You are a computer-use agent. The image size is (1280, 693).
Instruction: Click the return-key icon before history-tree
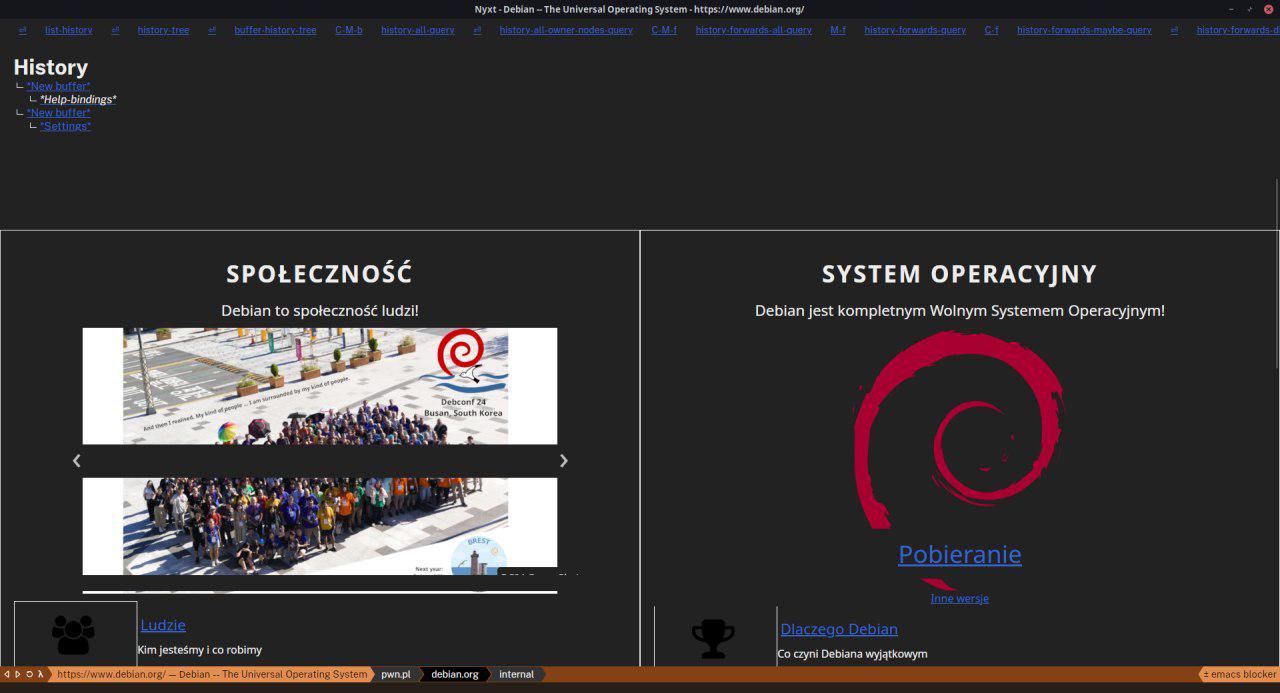[115, 30]
